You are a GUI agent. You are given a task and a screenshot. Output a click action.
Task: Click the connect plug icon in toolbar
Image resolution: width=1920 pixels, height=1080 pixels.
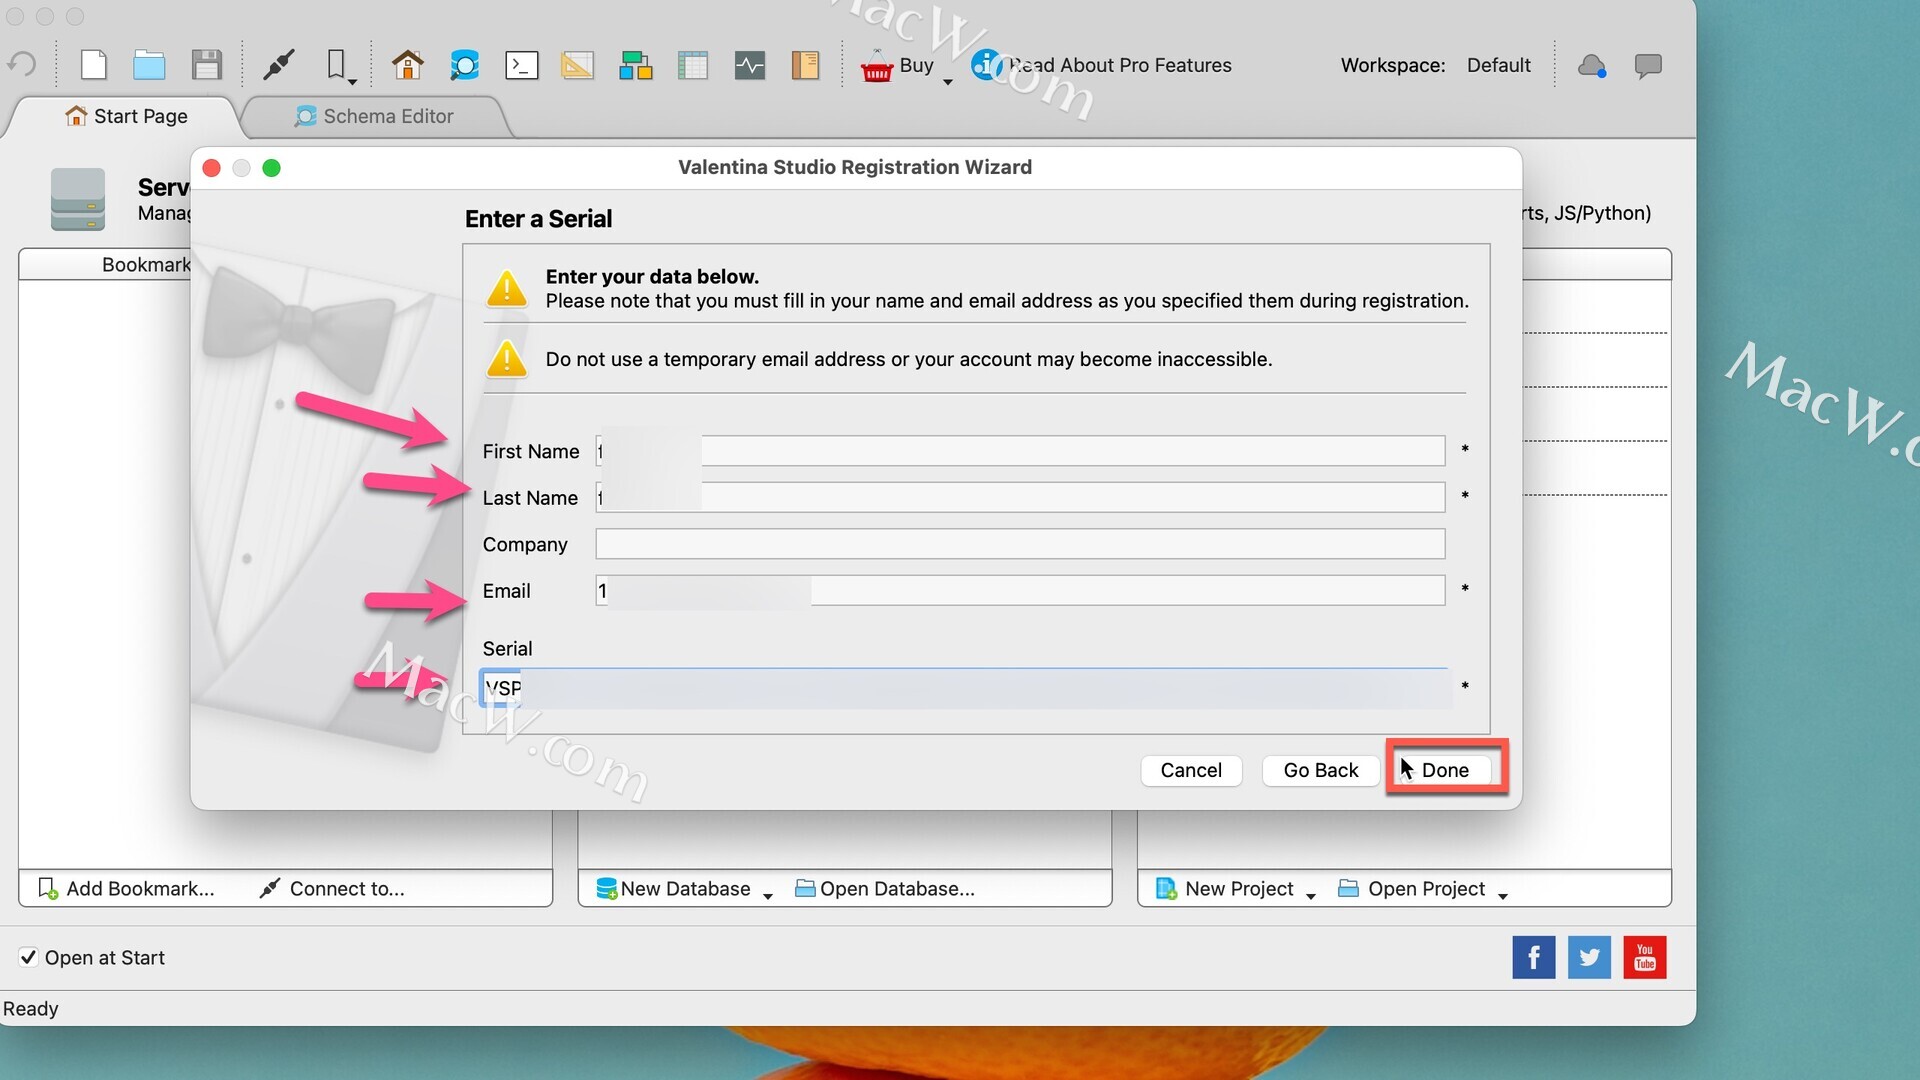tap(279, 65)
